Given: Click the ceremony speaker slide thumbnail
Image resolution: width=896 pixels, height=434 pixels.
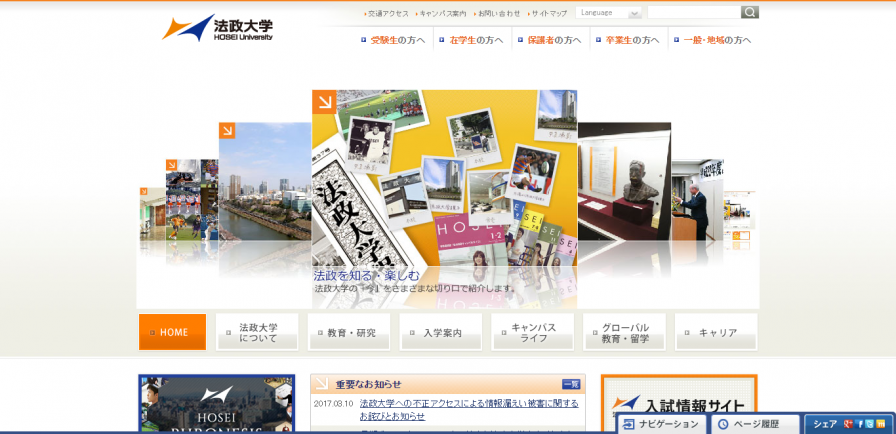Looking at the screenshot, I should pos(697,199).
